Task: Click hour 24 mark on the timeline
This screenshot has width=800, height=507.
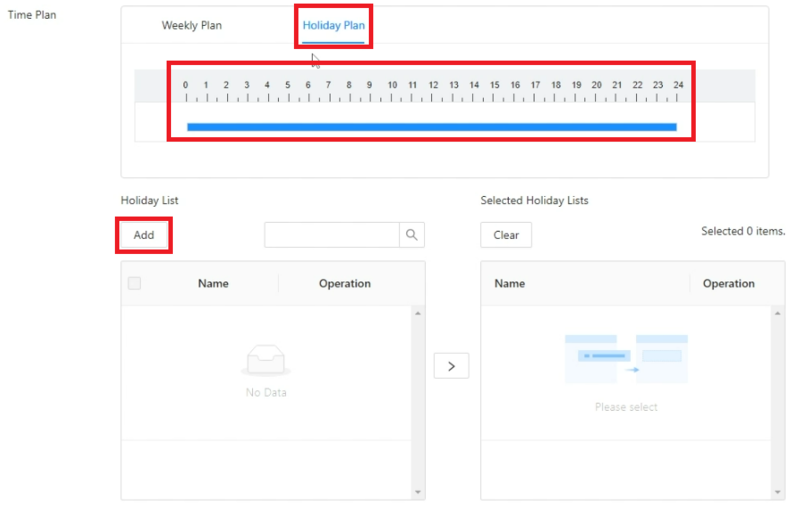Action: (678, 85)
